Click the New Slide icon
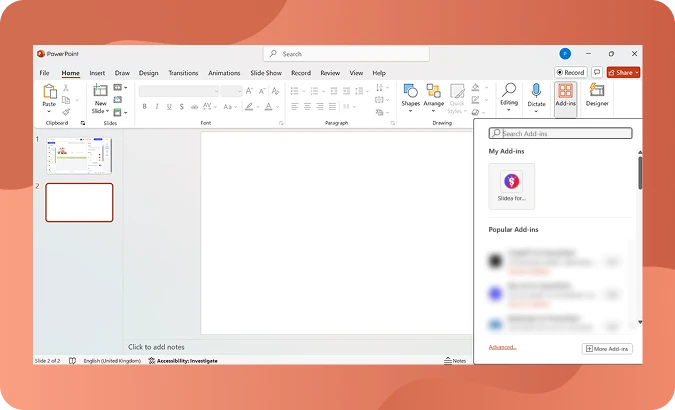Viewport: 675px width, 410px height. click(100, 90)
